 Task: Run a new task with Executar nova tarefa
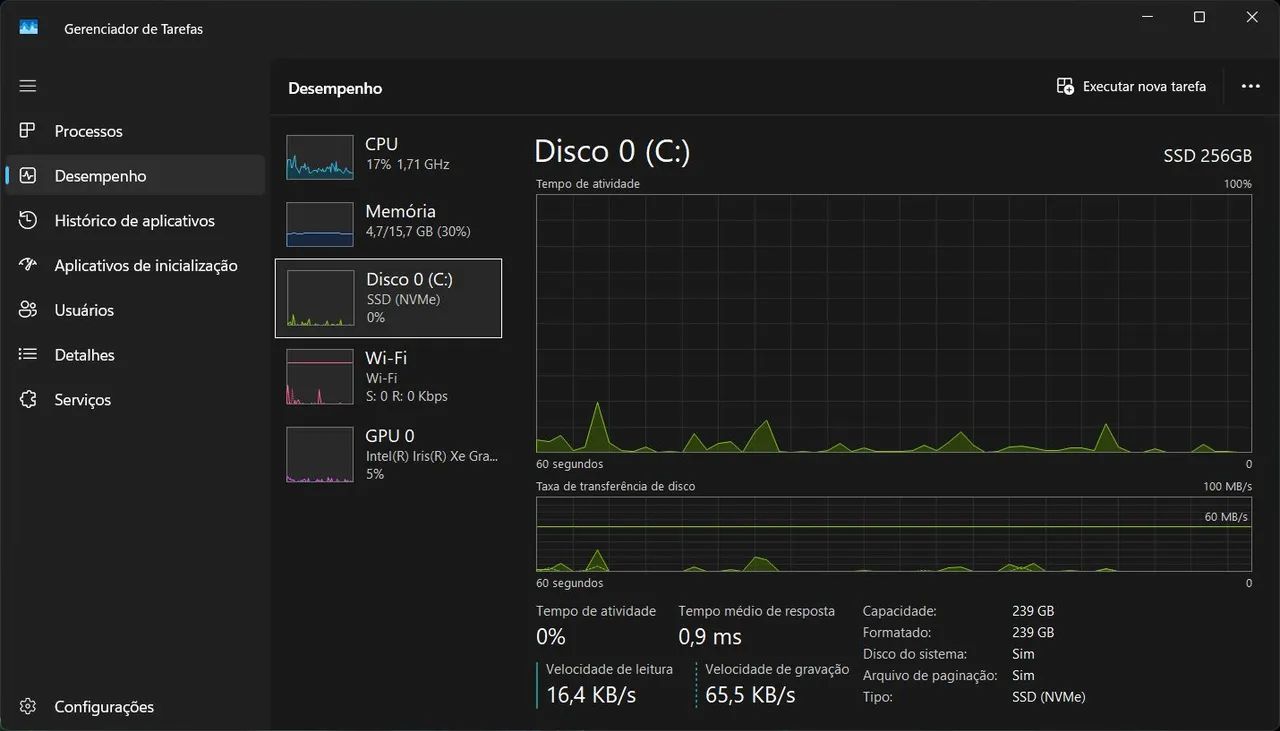pos(1131,86)
